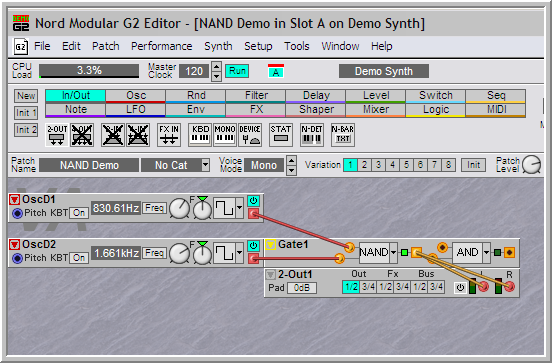Image resolution: width=552 pixels, height=363 pixels.
Task: Click OscD2 fine tune knob
Action: (202, 255)
